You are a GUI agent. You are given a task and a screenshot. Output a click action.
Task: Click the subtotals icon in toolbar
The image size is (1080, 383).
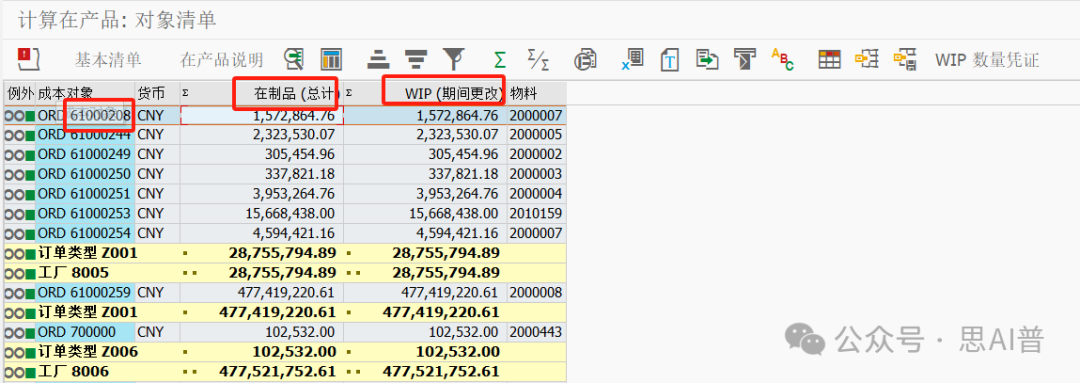[538, 59]
